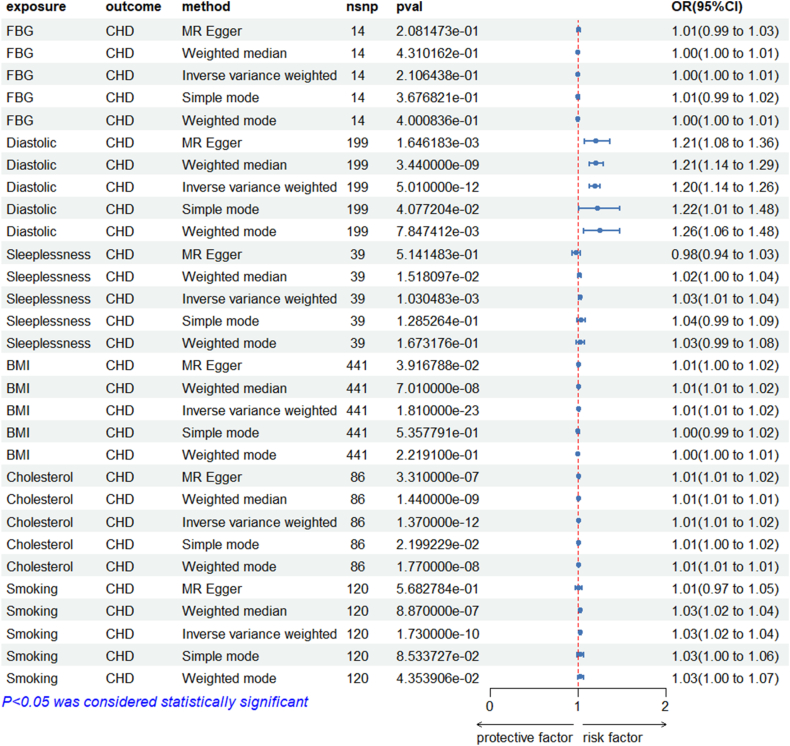Click the Sleeplessness MR Egger OR 0.98(0.94 to 1.03)
The height and width of the screenshot is (746, 790).
725,254
